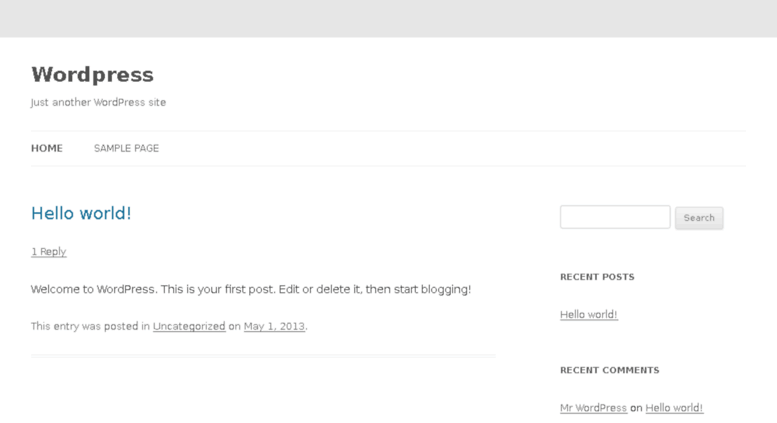Viewport: 777px width, 423px height.
Task: Focus the sidebar search text field
Action: pos(615,217)
